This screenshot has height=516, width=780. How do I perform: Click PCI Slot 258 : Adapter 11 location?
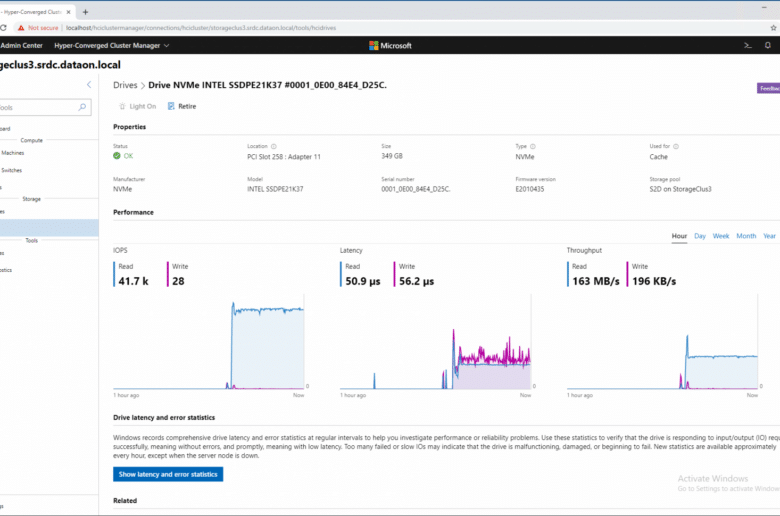pyautogui.click(x=284, y=157)
